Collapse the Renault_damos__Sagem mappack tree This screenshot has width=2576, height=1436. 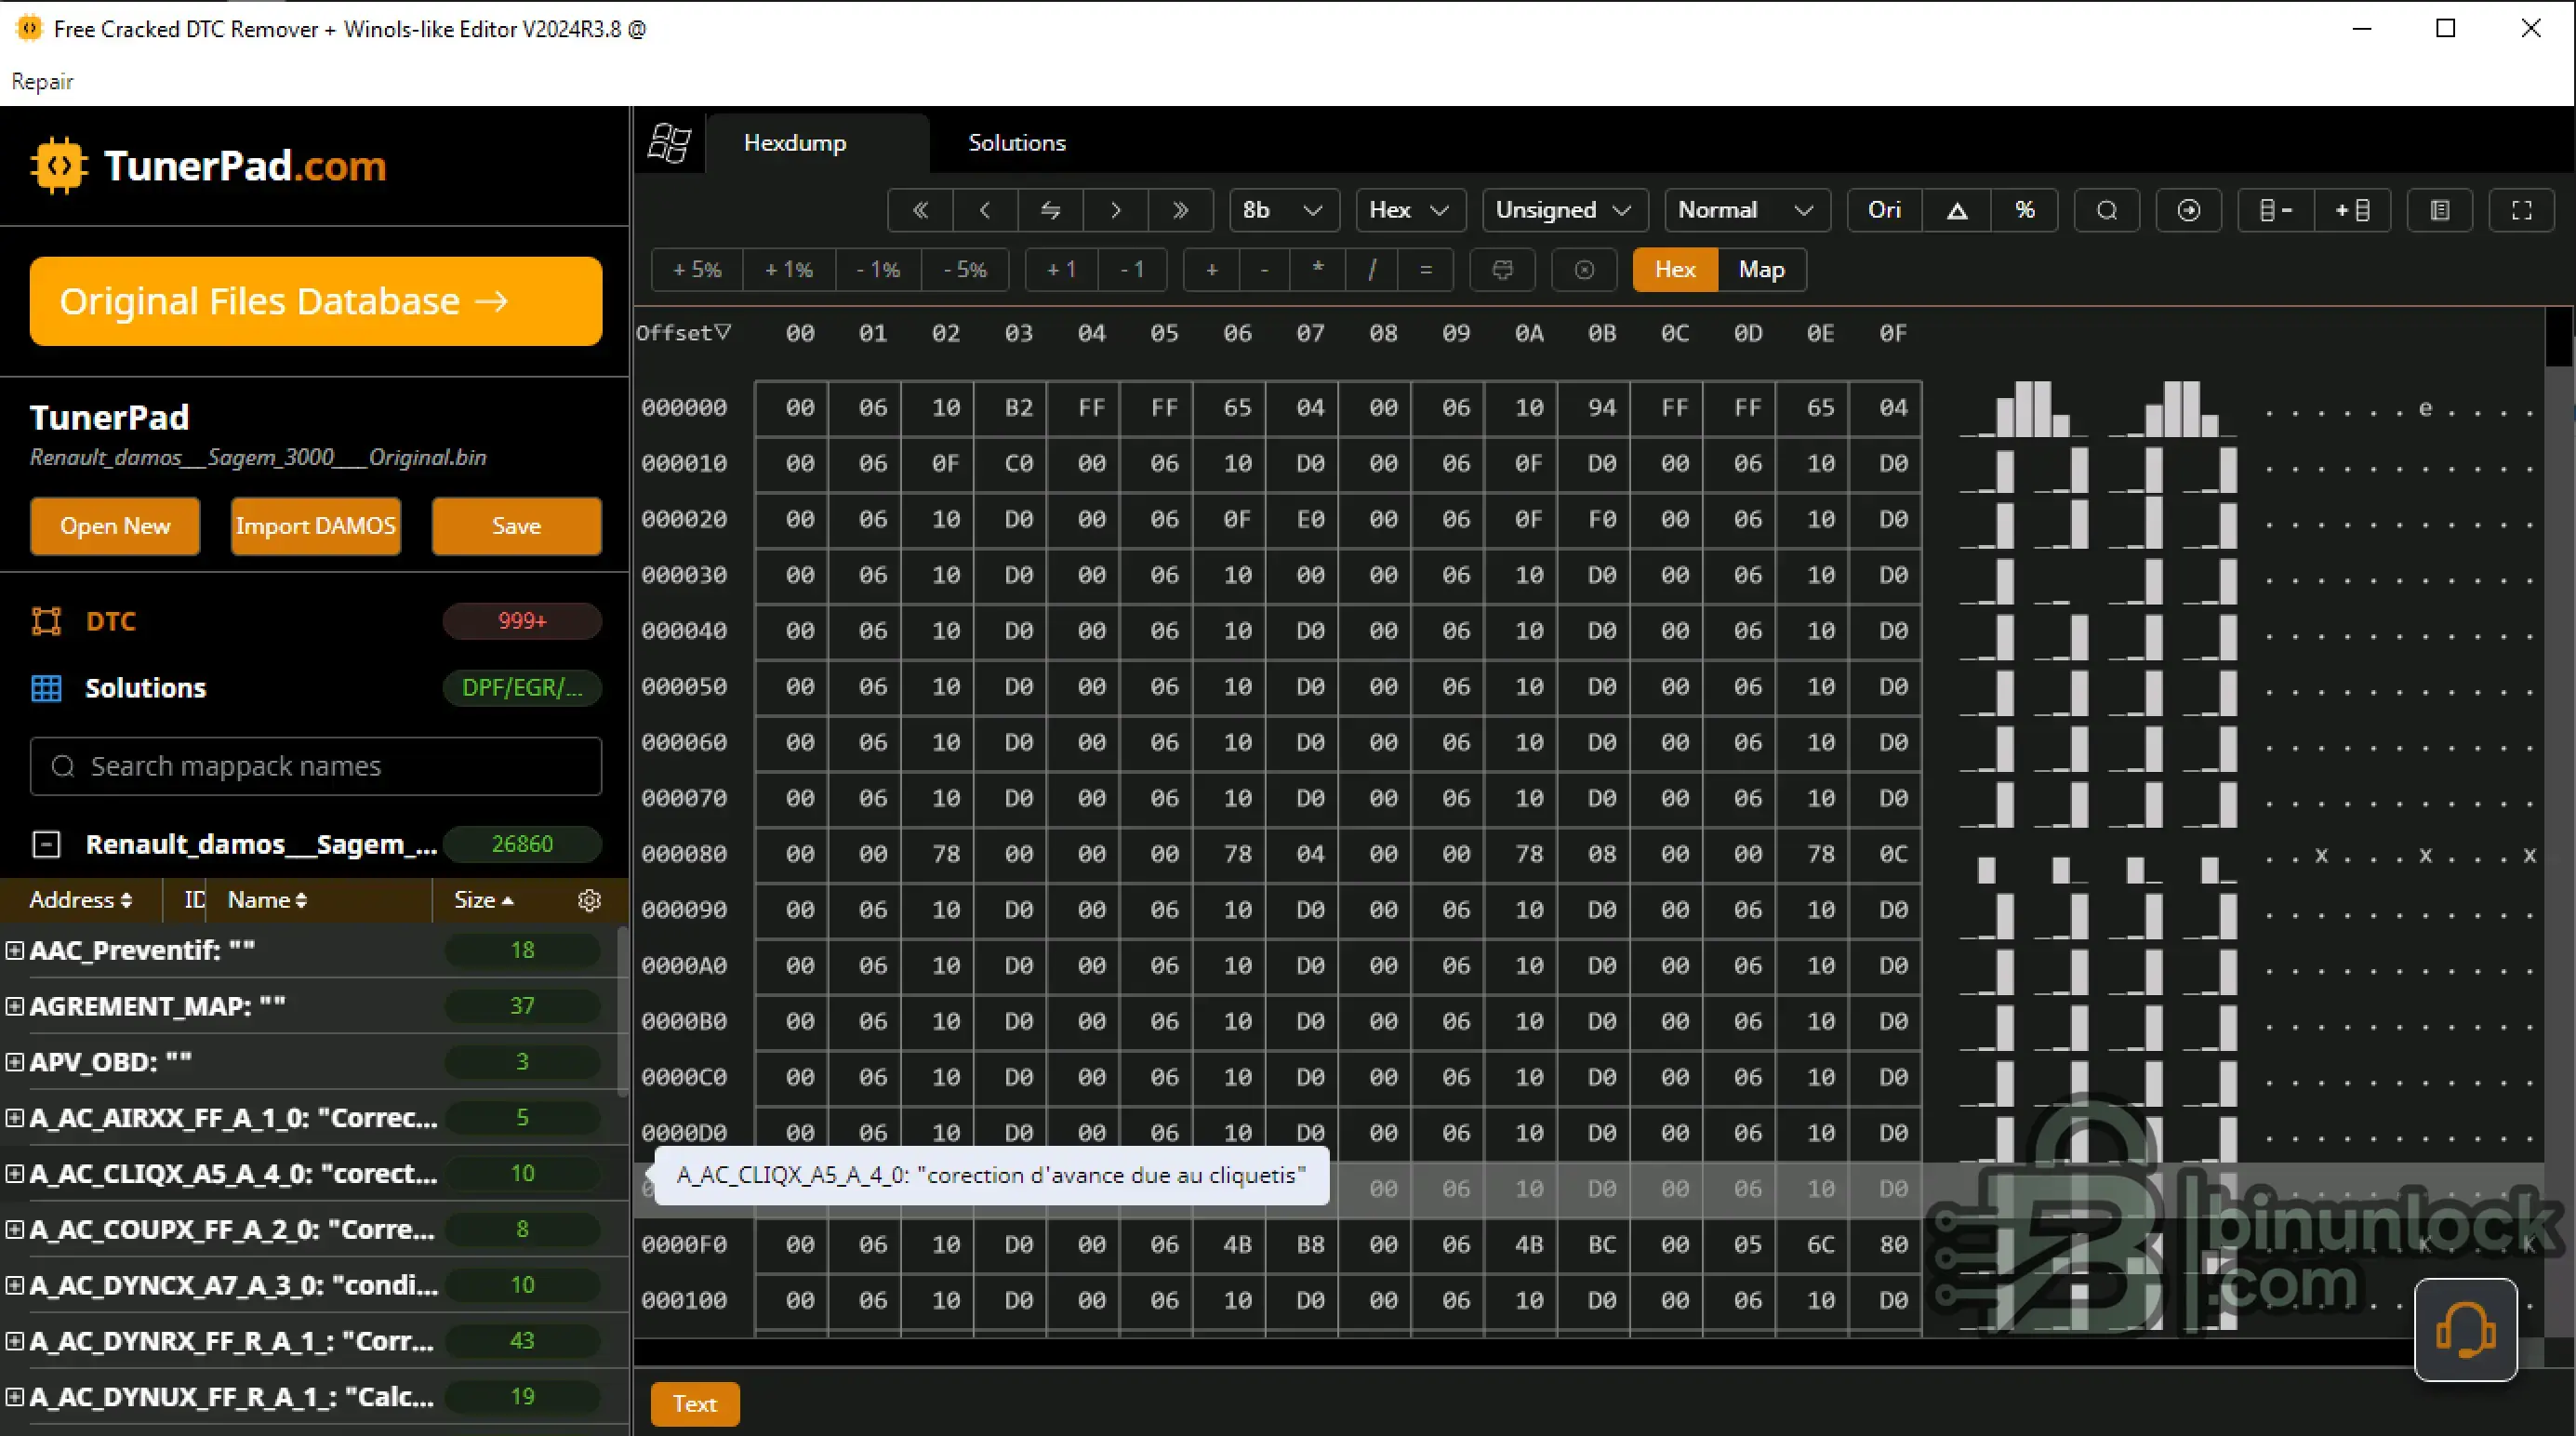[x=46, y=845]
